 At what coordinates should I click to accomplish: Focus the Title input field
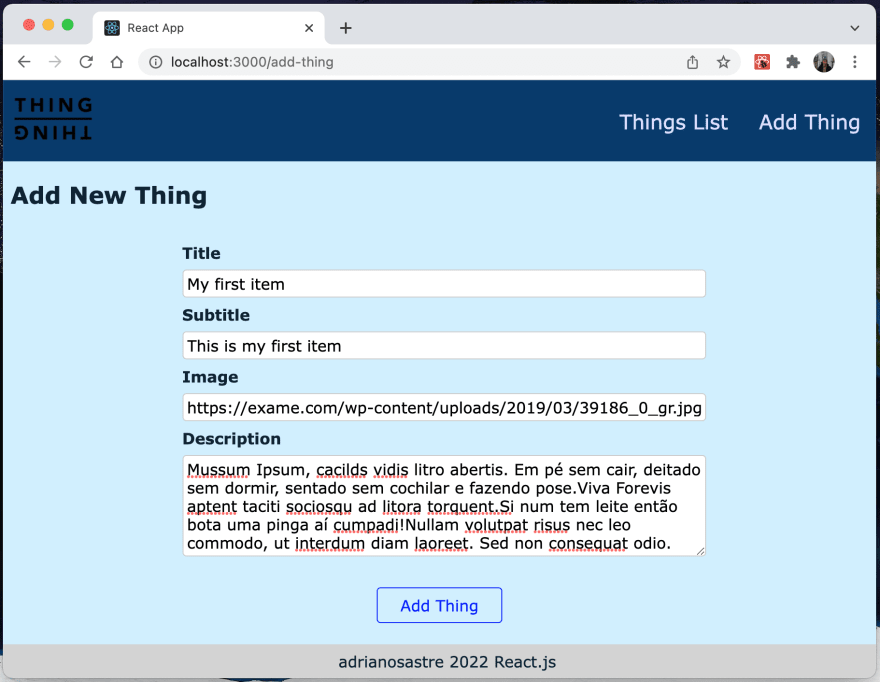pos(444,284)
